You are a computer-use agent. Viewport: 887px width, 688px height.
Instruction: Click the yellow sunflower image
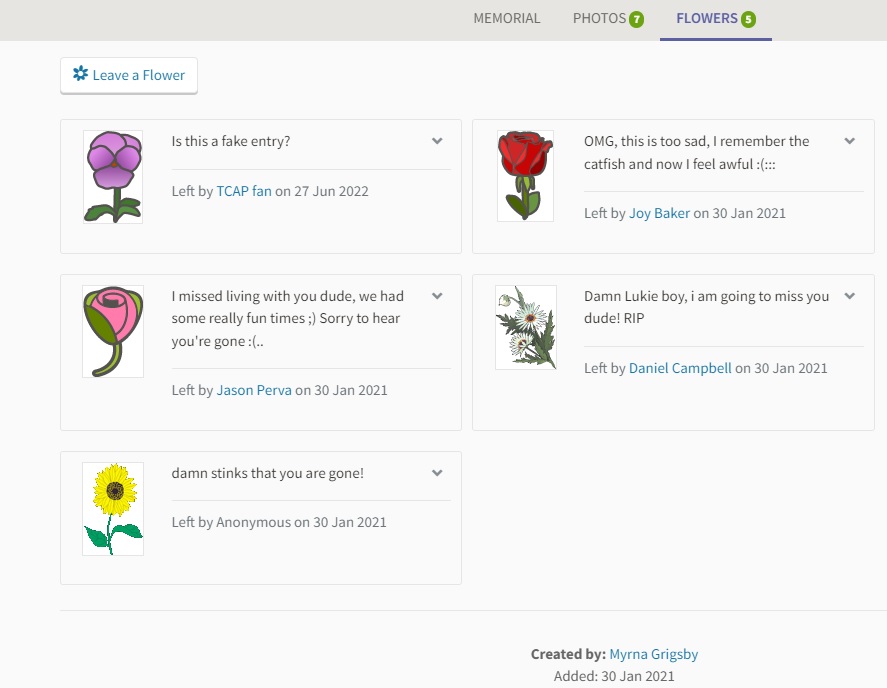click(x=113, y=509)
